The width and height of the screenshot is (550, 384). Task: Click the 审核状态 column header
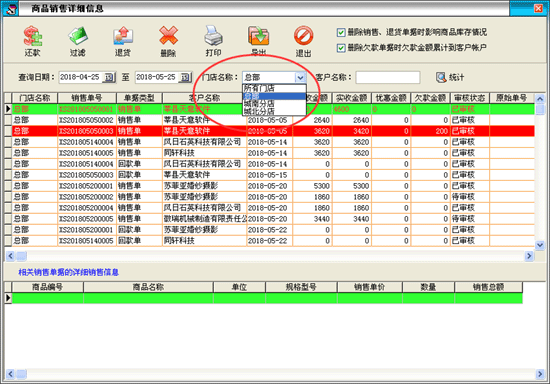469,98
